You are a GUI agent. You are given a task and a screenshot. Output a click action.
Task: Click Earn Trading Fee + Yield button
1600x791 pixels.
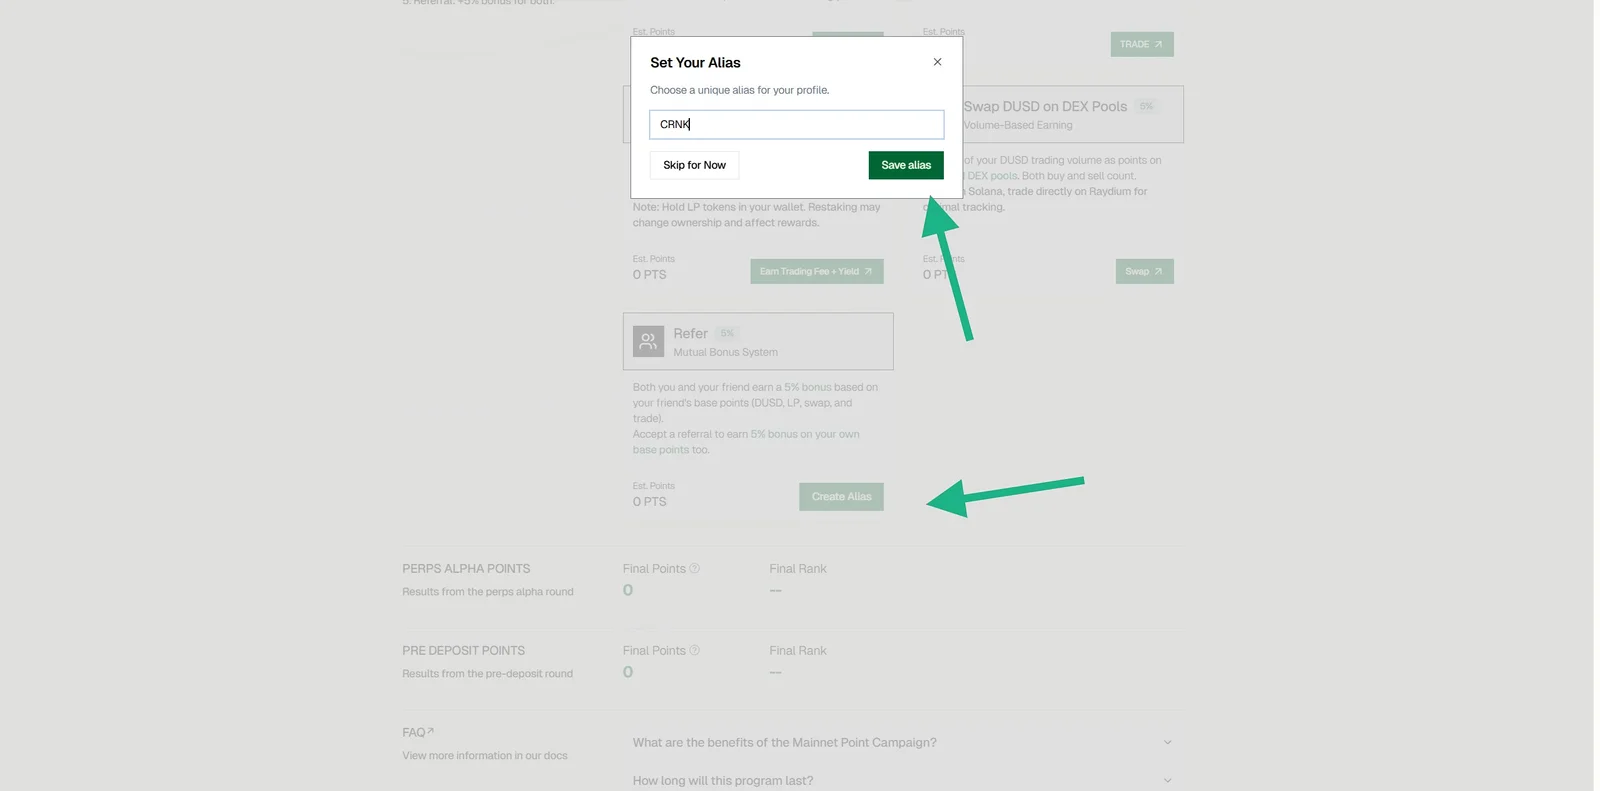pyautogui.click(x=816, y=271)
